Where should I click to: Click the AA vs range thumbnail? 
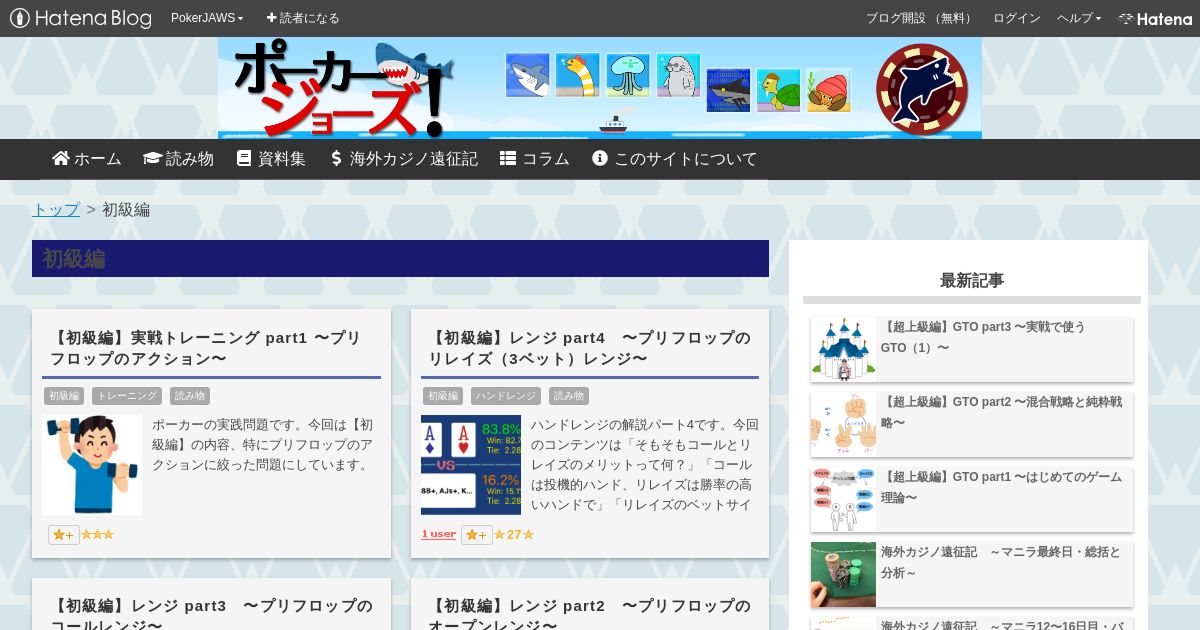(471, 465)
